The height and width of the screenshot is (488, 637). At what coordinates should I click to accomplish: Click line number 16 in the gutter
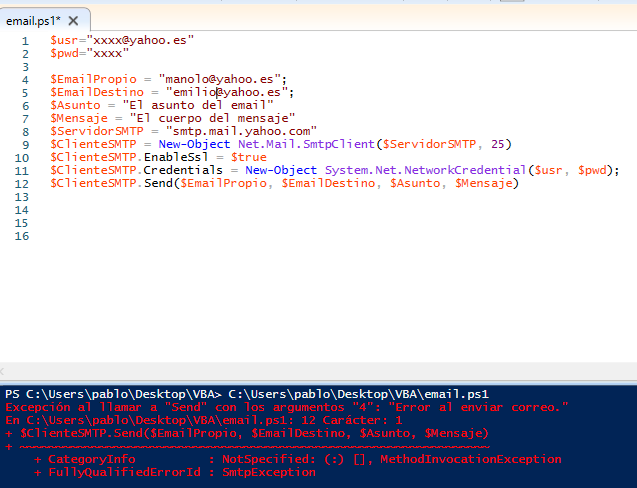tap(22, 235)
